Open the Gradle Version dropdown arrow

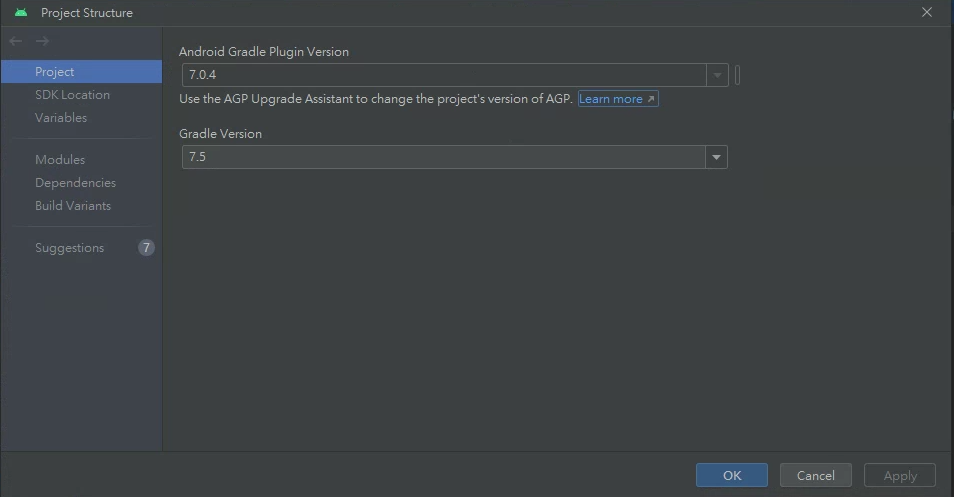pyautogui.click(x=716, y=157)
